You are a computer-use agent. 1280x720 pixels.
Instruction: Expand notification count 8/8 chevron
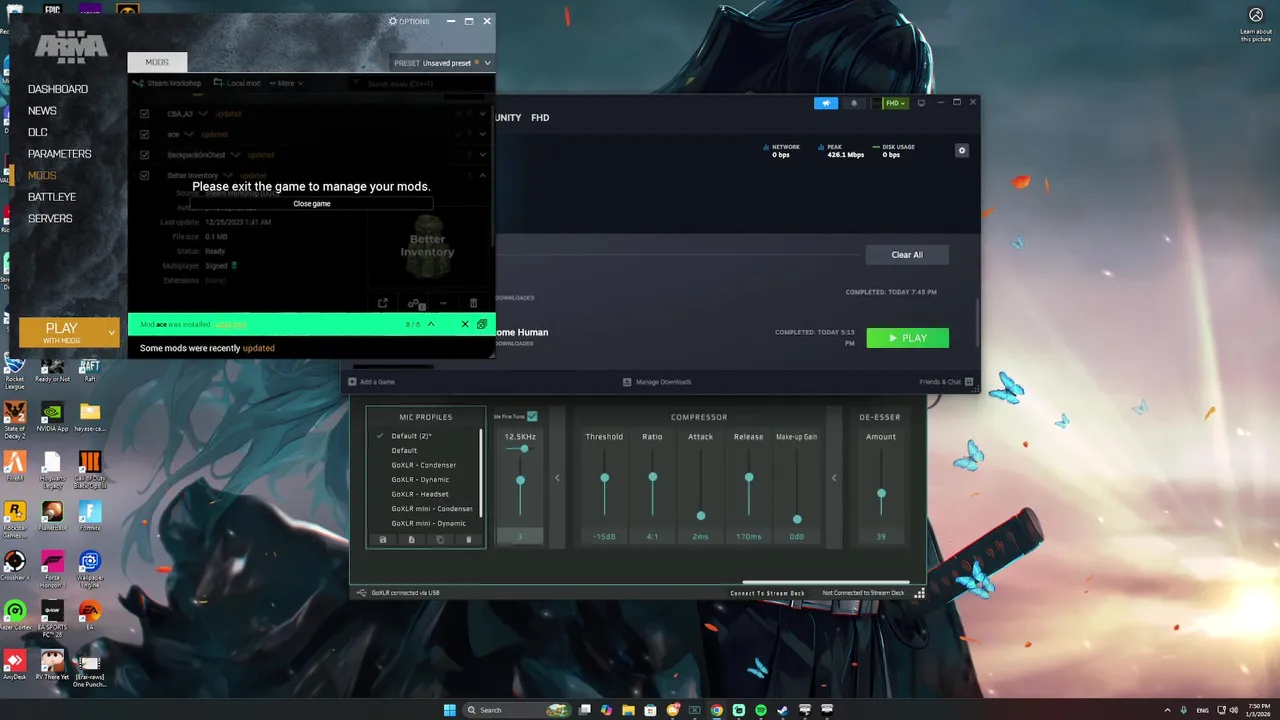(432, 324)
